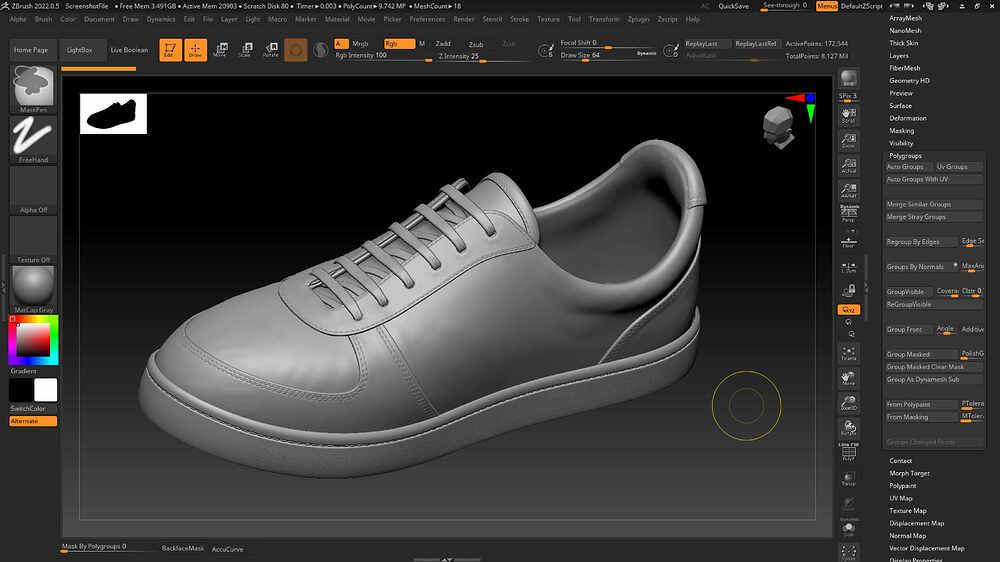1000x562 pixels.
Task: Expand the Surface subpalette
Action: click(901, 105)
